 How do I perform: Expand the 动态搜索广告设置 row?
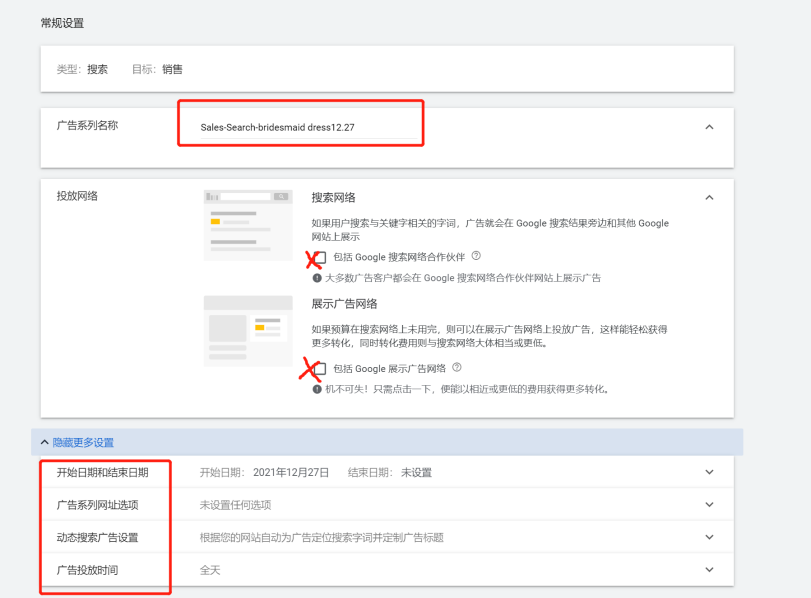[x=709, y=537]
